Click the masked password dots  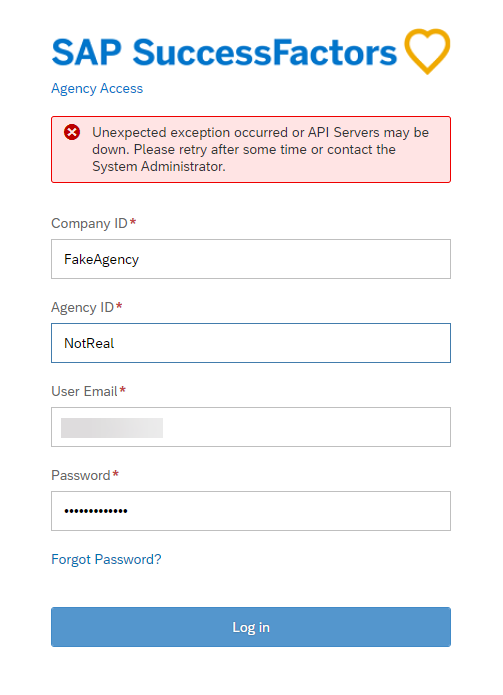96,511
